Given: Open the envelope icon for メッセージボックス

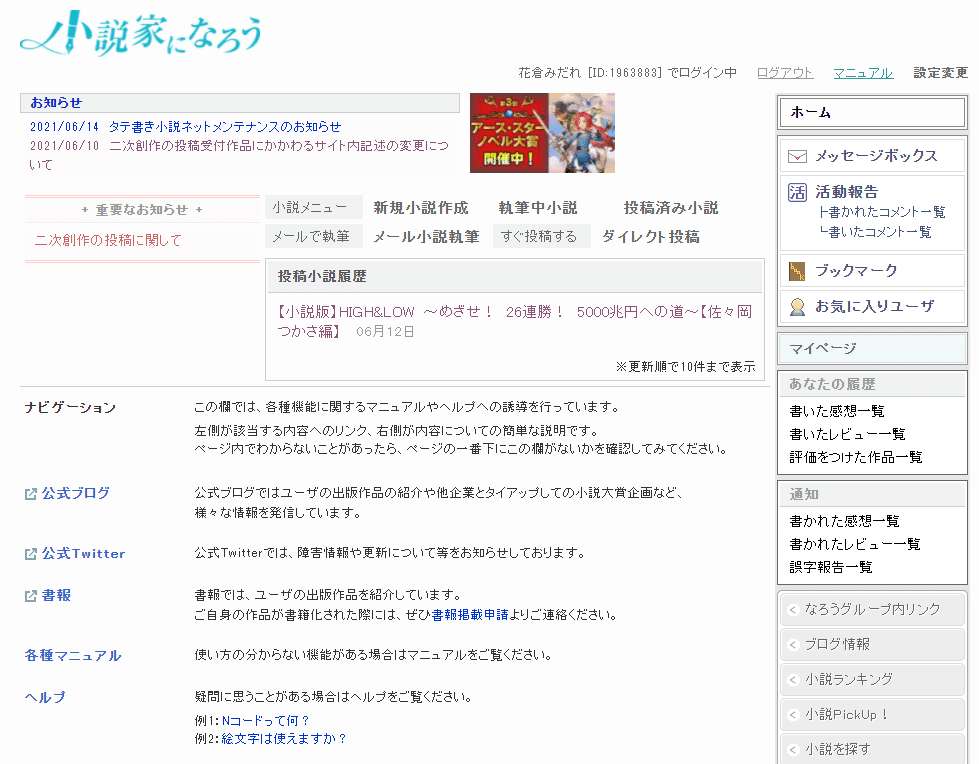Looking at the screenshot, I should (796, 156).
